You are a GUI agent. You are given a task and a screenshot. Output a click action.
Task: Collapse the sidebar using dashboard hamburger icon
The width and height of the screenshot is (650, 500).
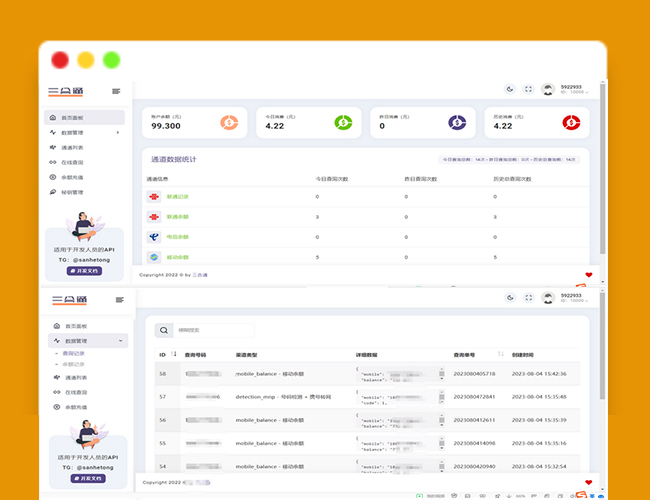117,91
